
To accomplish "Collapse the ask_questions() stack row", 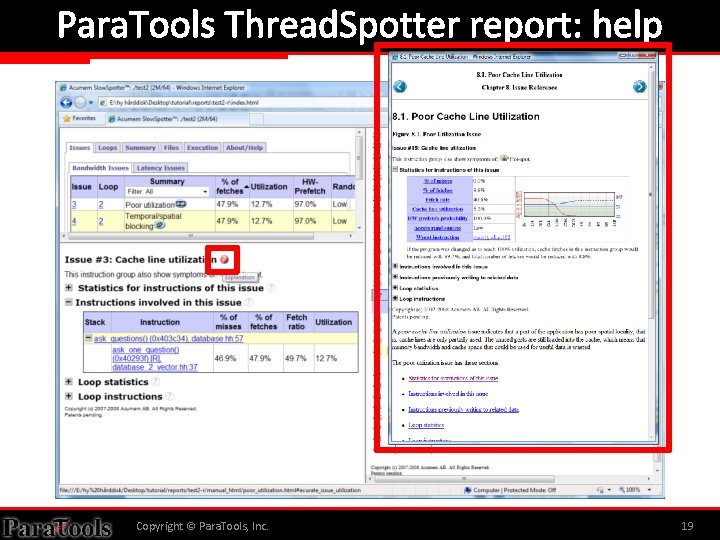I will pos(88,338).
